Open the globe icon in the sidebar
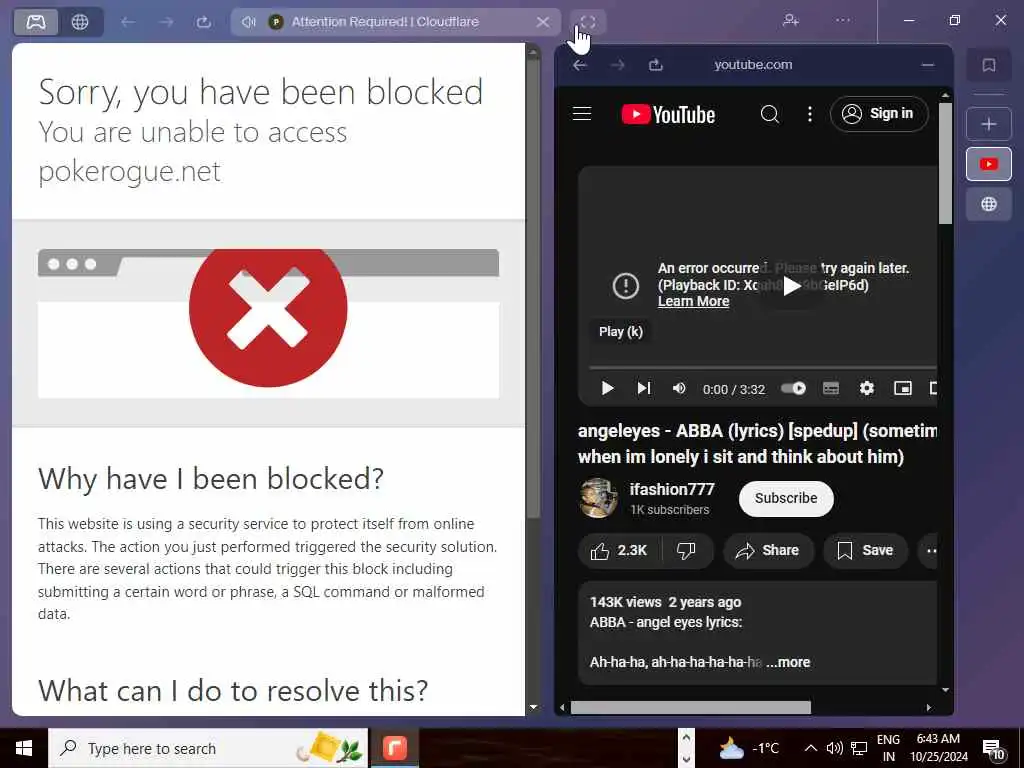 pos(989,204)
